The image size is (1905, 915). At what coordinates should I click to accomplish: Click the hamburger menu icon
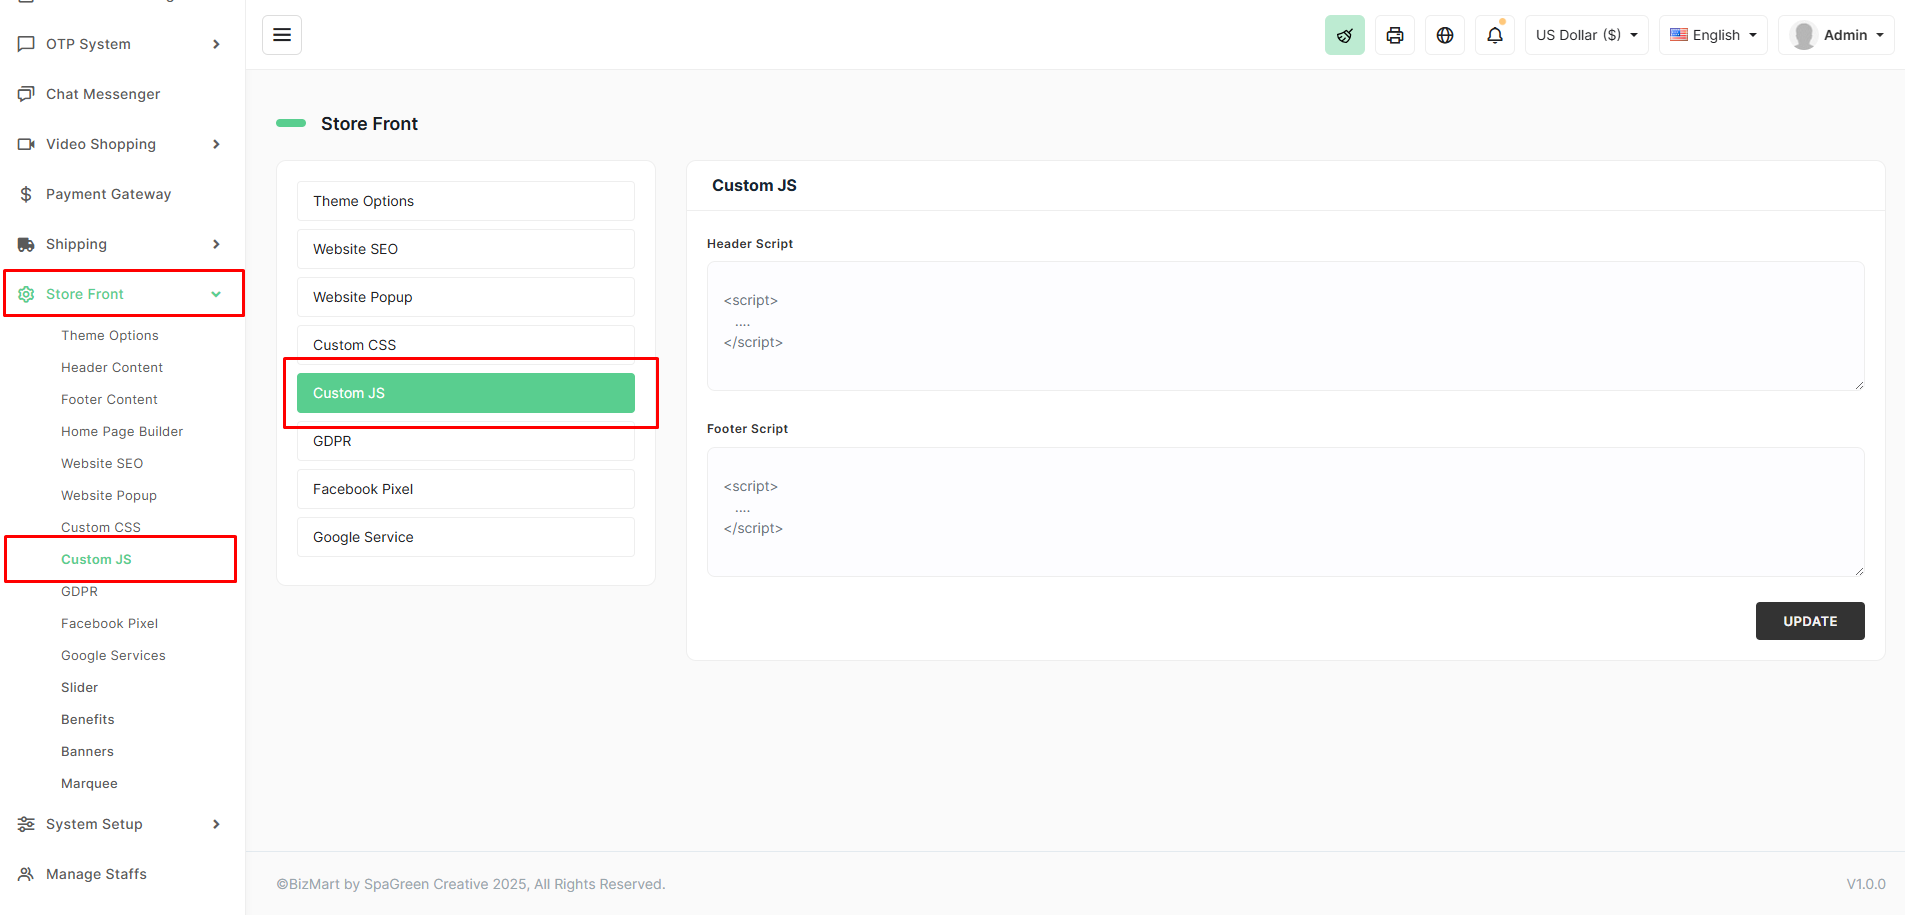pyautogui.click(x=281, y=34)
